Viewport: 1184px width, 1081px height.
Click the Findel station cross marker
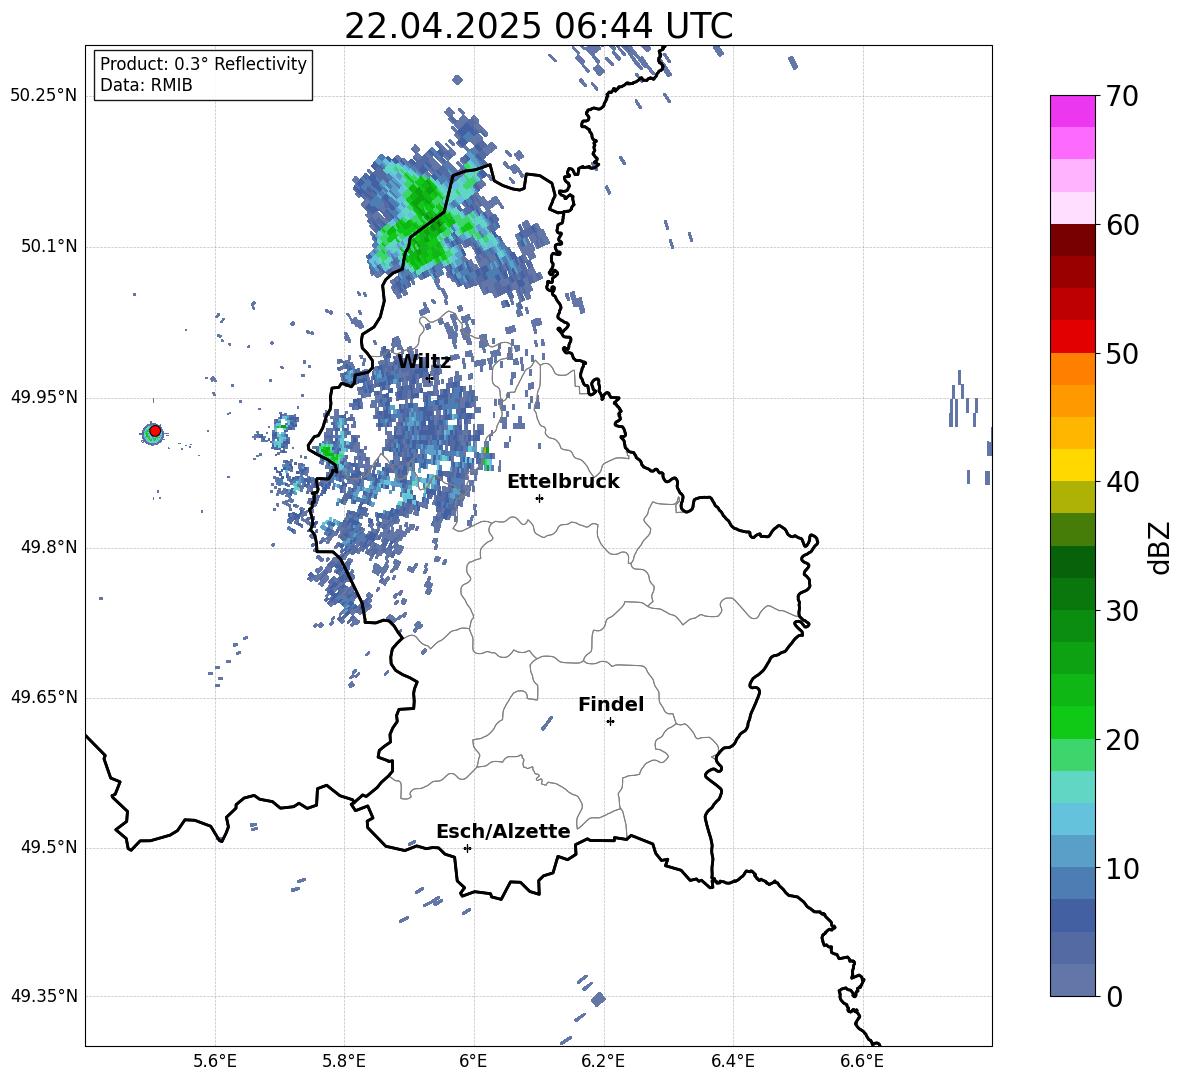[x=610, y=722]
